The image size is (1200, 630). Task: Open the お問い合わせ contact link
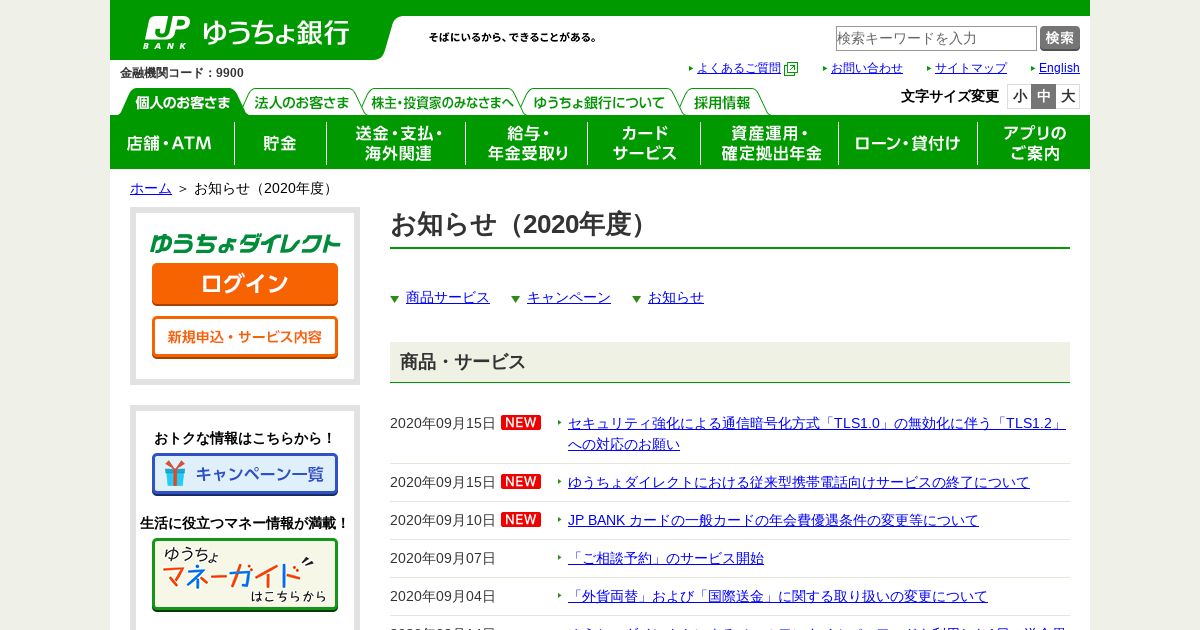[867, 68]
